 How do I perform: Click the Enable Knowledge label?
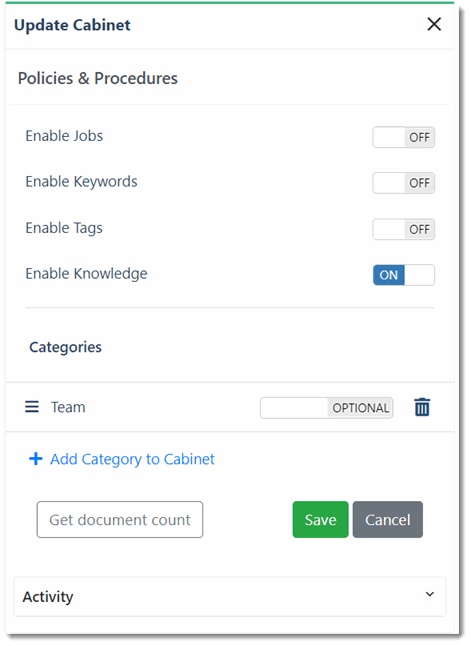tap(86, 274)
